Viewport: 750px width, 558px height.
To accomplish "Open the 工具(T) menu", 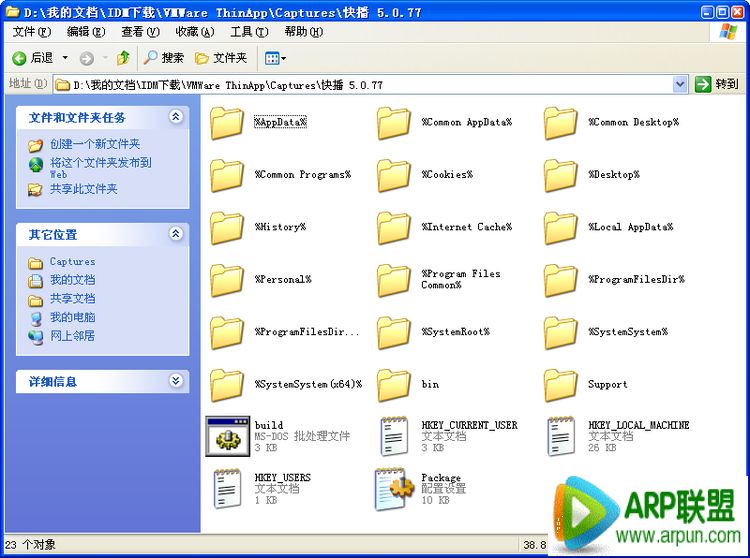I will 248,32.
